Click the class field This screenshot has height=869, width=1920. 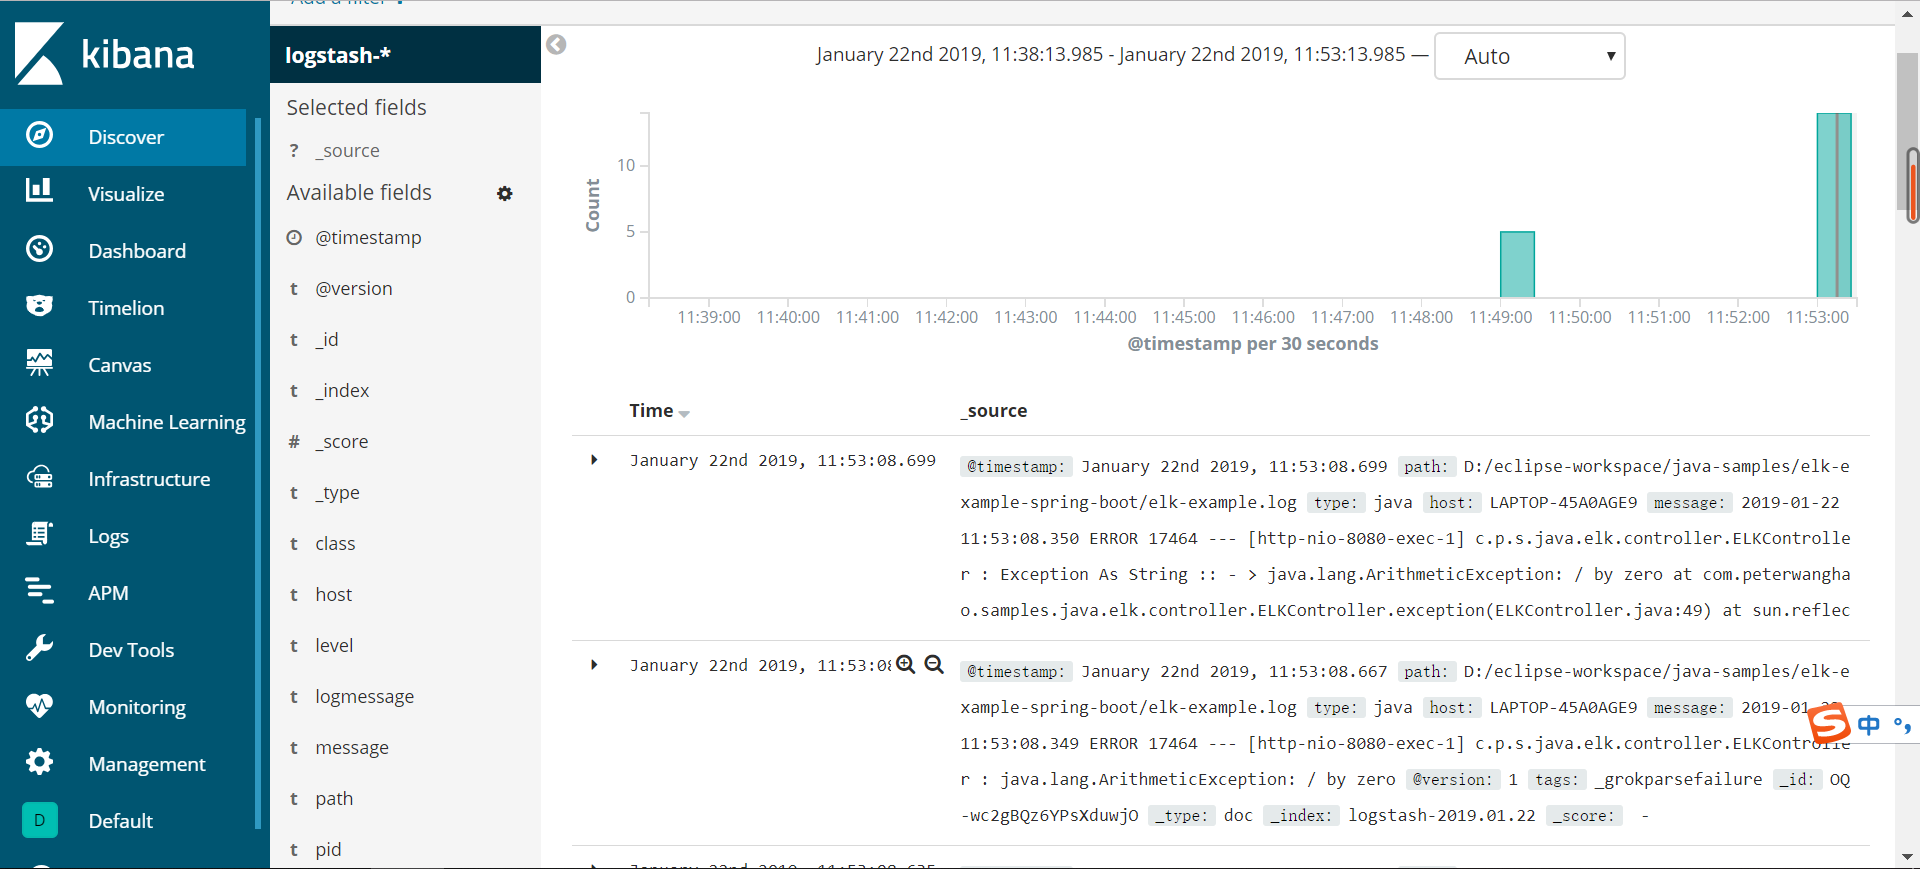click(x=335, y=544)
